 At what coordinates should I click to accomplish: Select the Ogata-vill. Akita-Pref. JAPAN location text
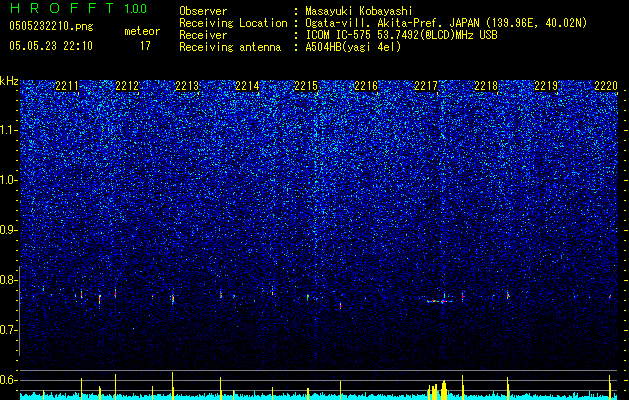[x=446, y=23]
